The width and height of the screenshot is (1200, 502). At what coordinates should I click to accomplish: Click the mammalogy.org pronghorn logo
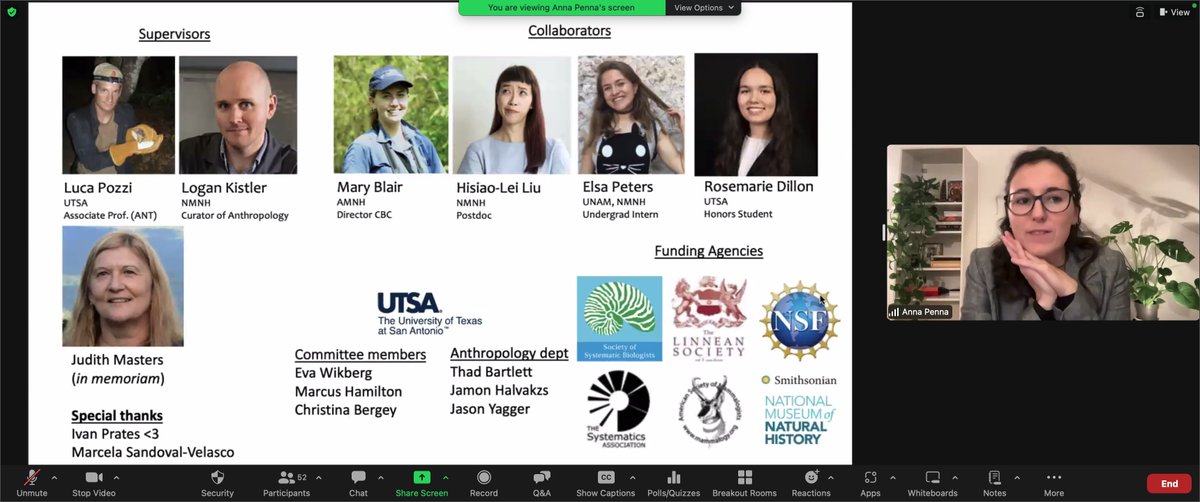point(711,412)
